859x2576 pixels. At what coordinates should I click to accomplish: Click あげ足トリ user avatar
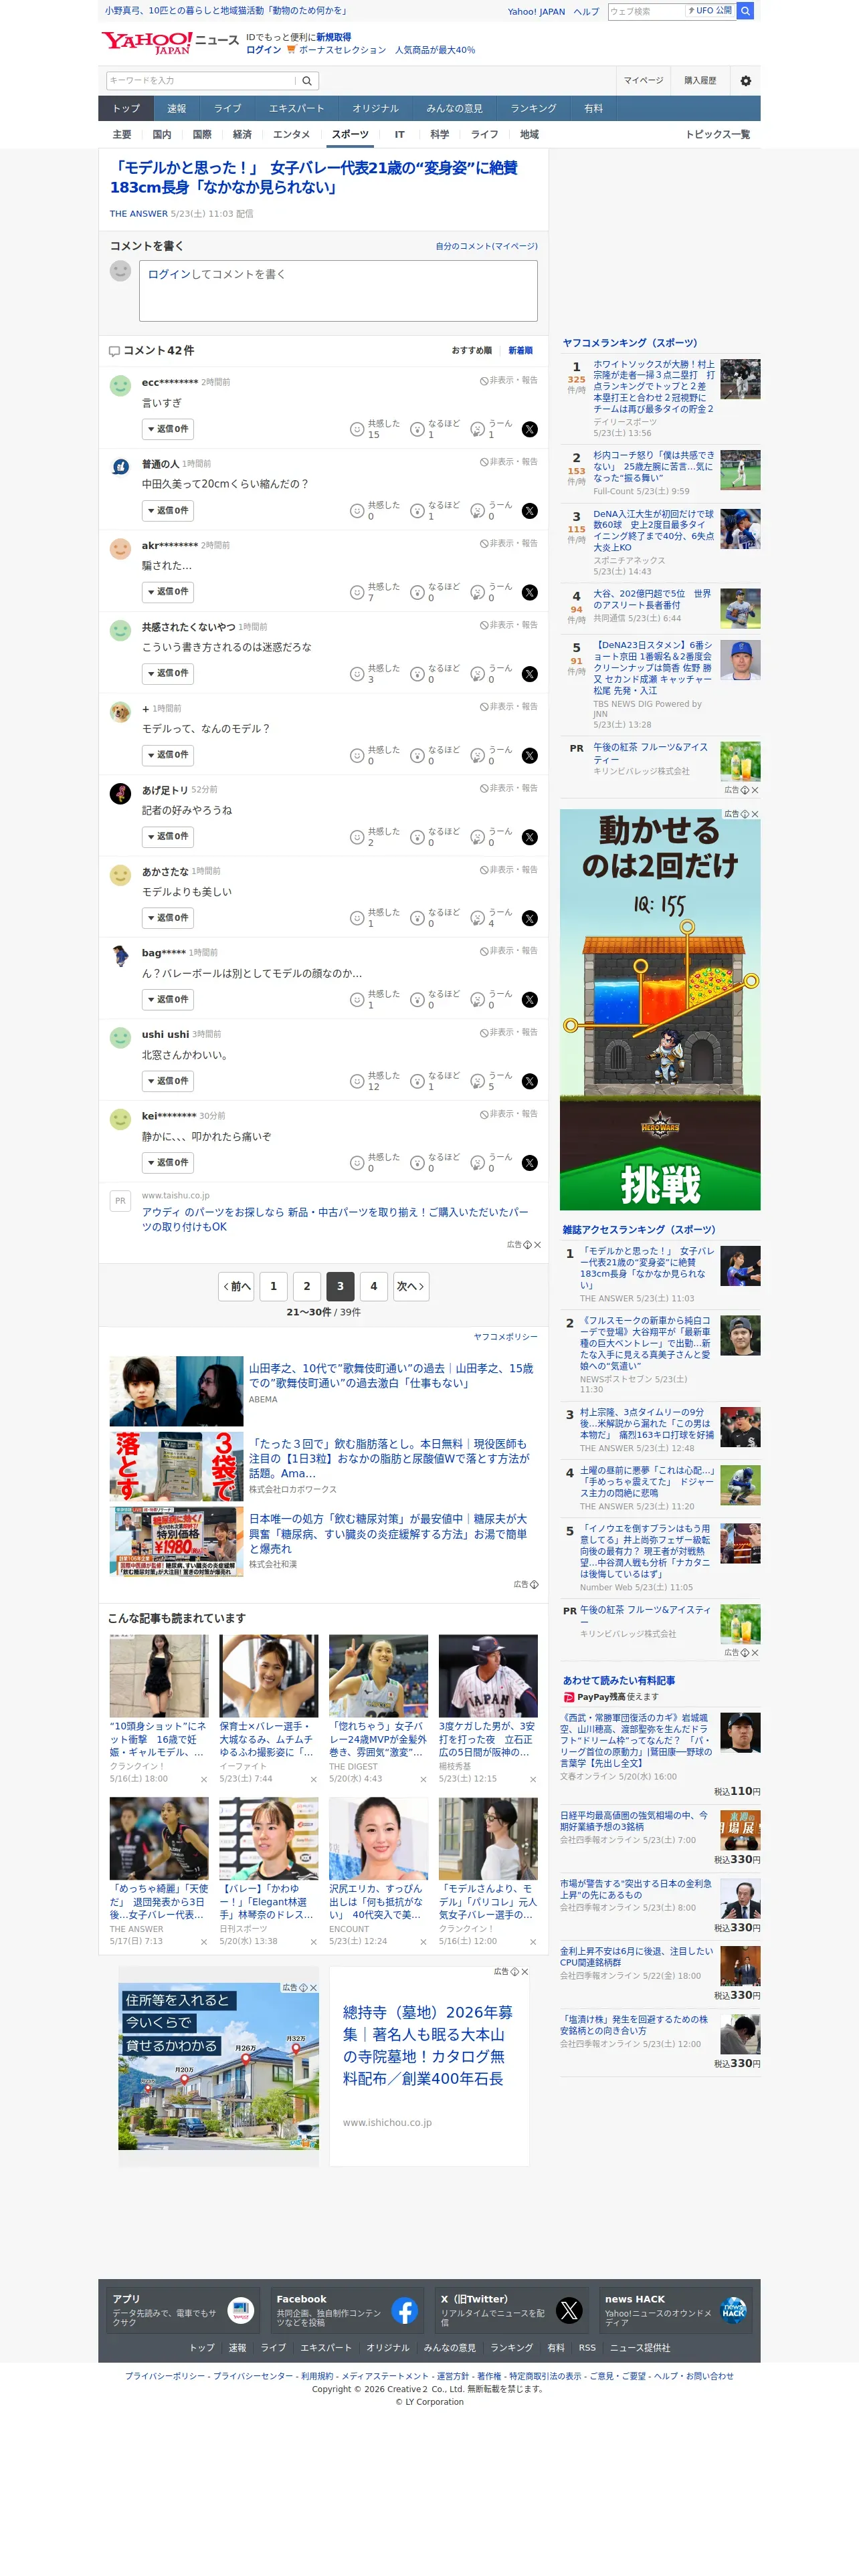[x=120, y=794]
